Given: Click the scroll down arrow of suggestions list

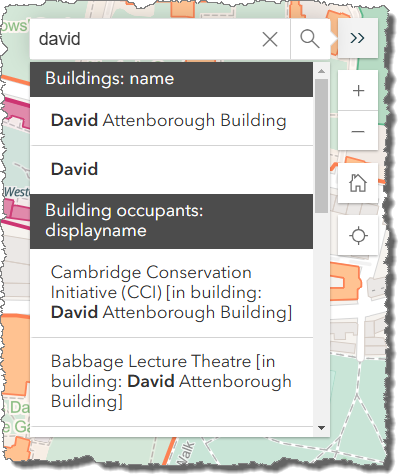Looking at the screenshot, I should [321, 428].
